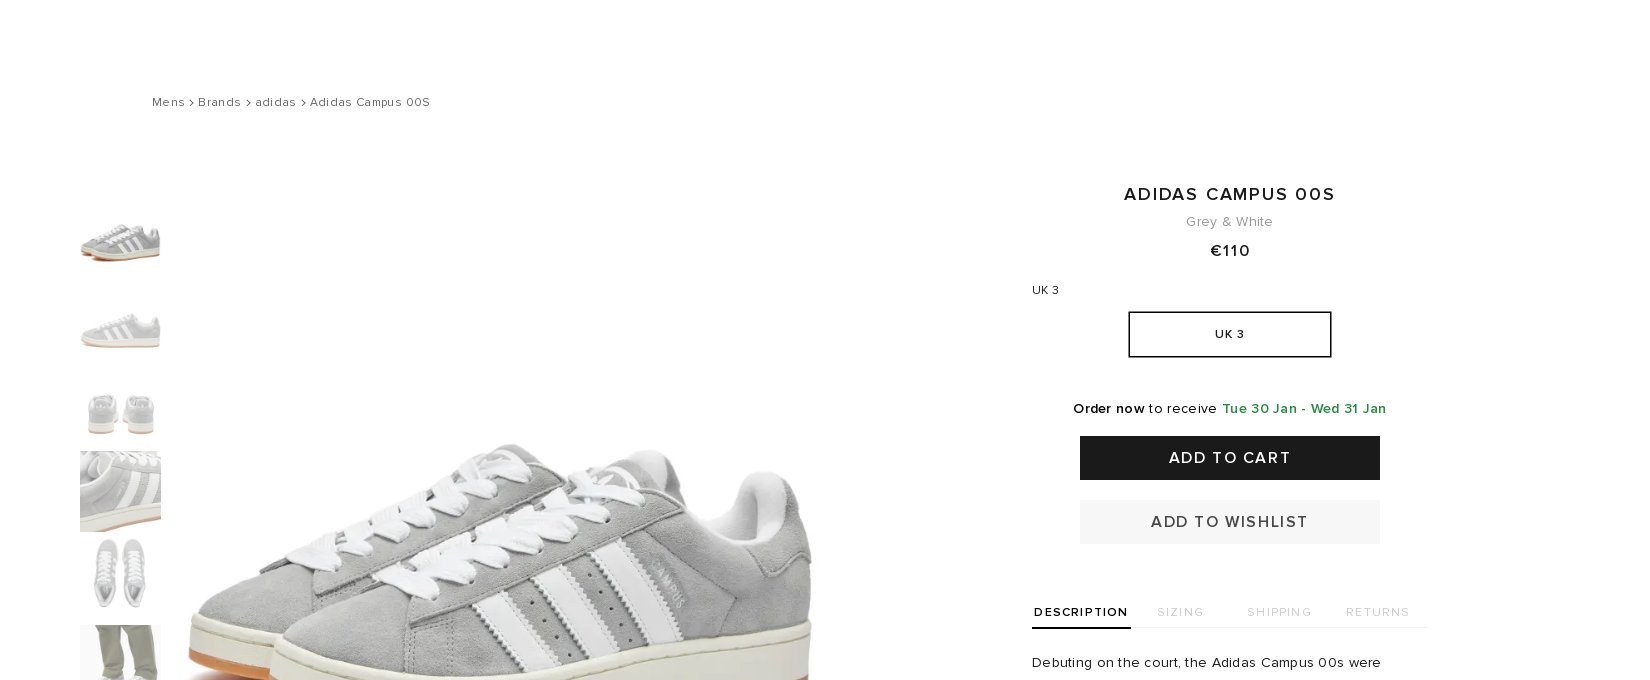1650x680 pixels.
Task: Open the Shipping tab
Action: [x=1279, y=612]
